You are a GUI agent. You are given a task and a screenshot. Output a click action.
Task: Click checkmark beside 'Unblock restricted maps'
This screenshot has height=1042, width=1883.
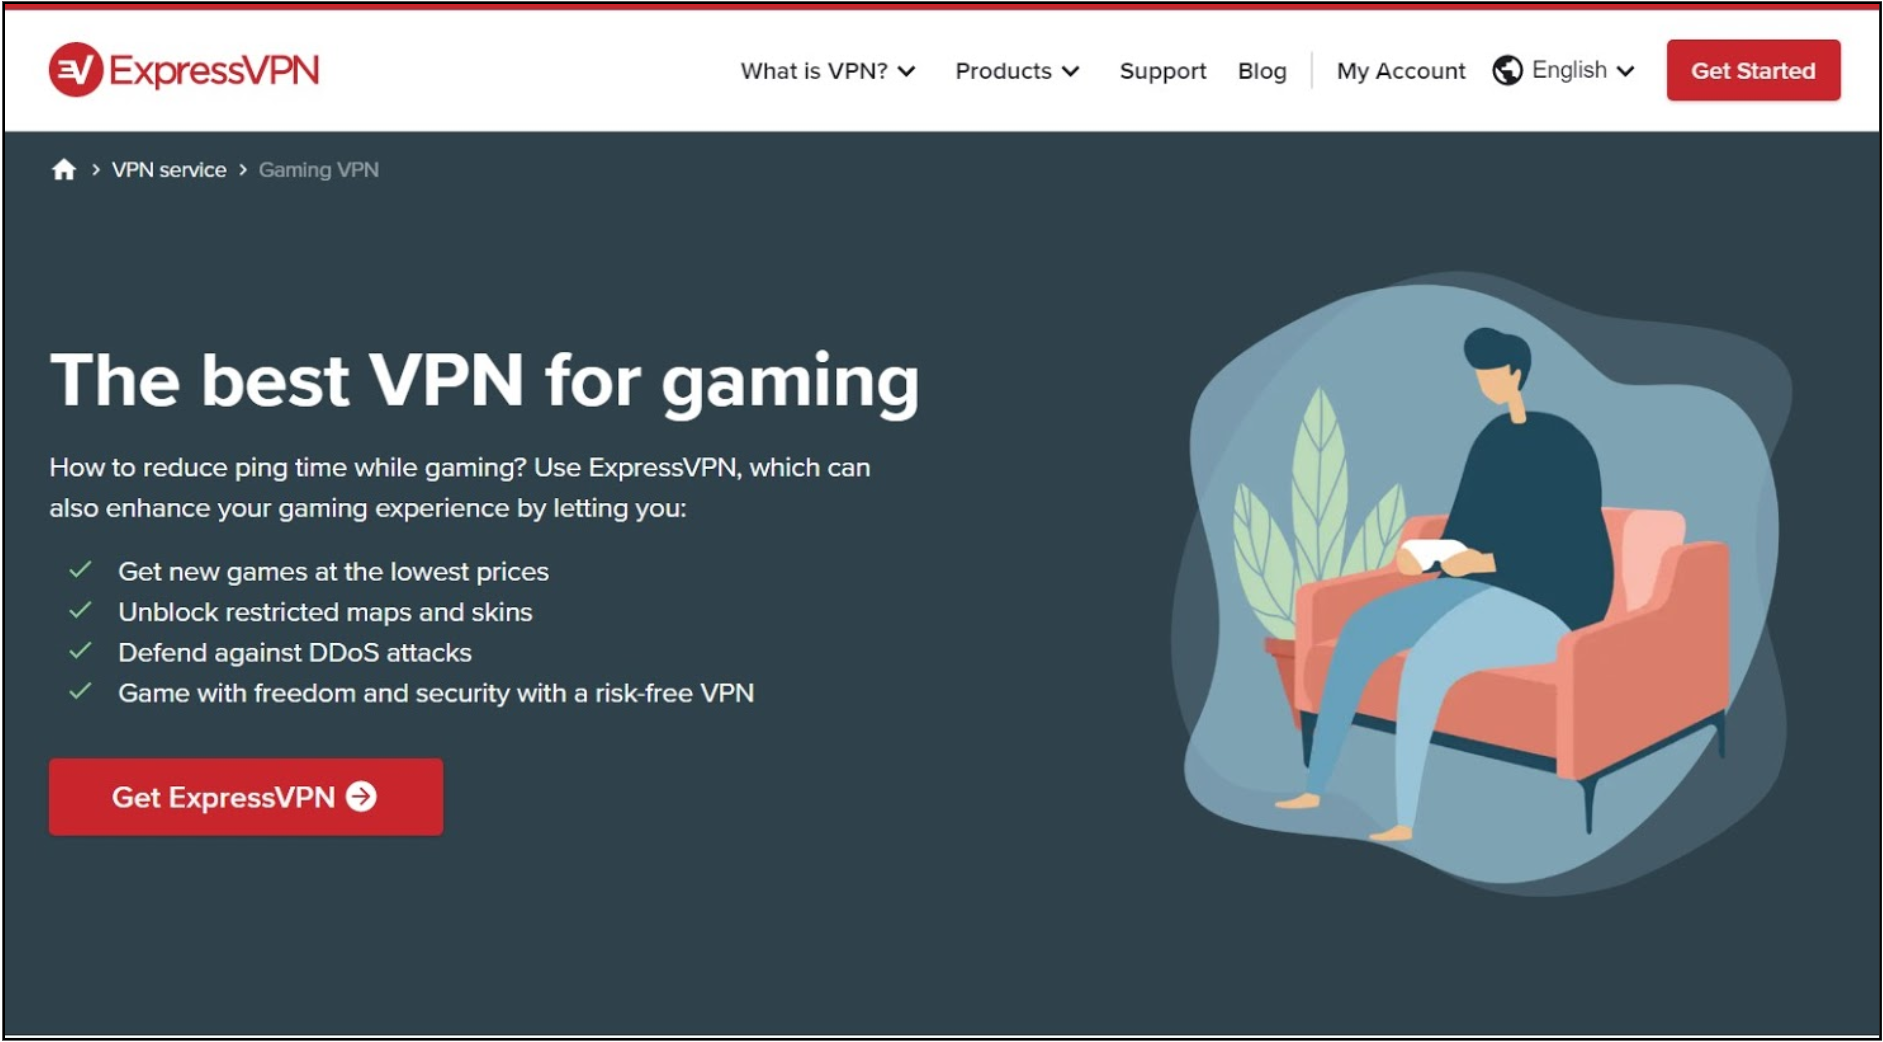pyautogui.click(x=80, y=610)
